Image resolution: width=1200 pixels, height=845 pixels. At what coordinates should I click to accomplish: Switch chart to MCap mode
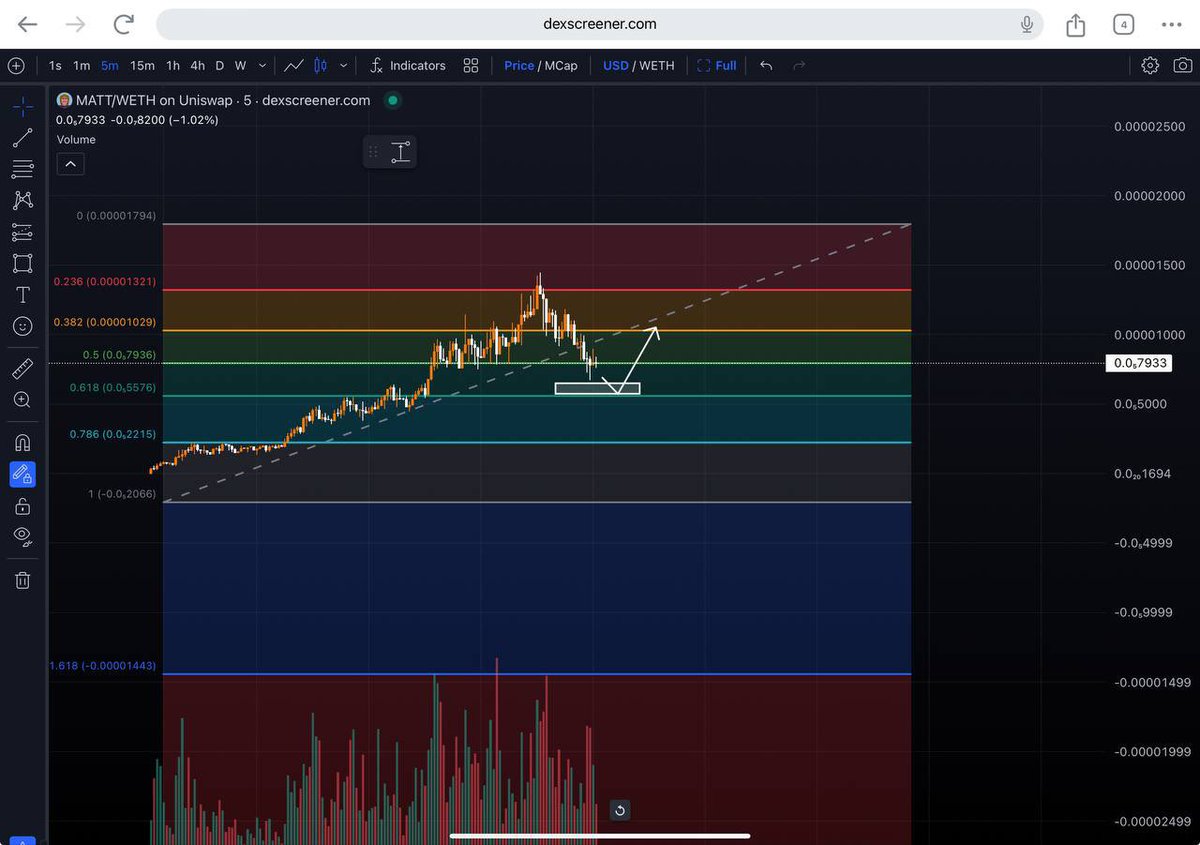[561, 66]
